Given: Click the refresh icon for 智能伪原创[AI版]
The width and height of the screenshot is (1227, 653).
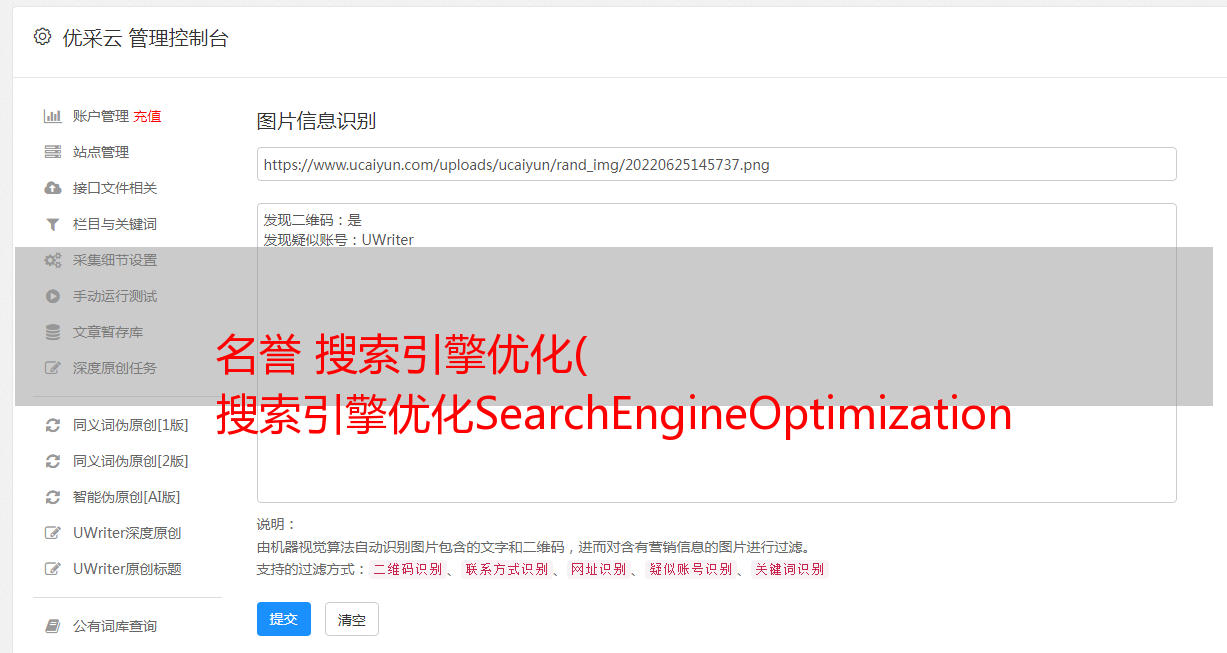Looking at the screenshot, I should click(53, 497).
